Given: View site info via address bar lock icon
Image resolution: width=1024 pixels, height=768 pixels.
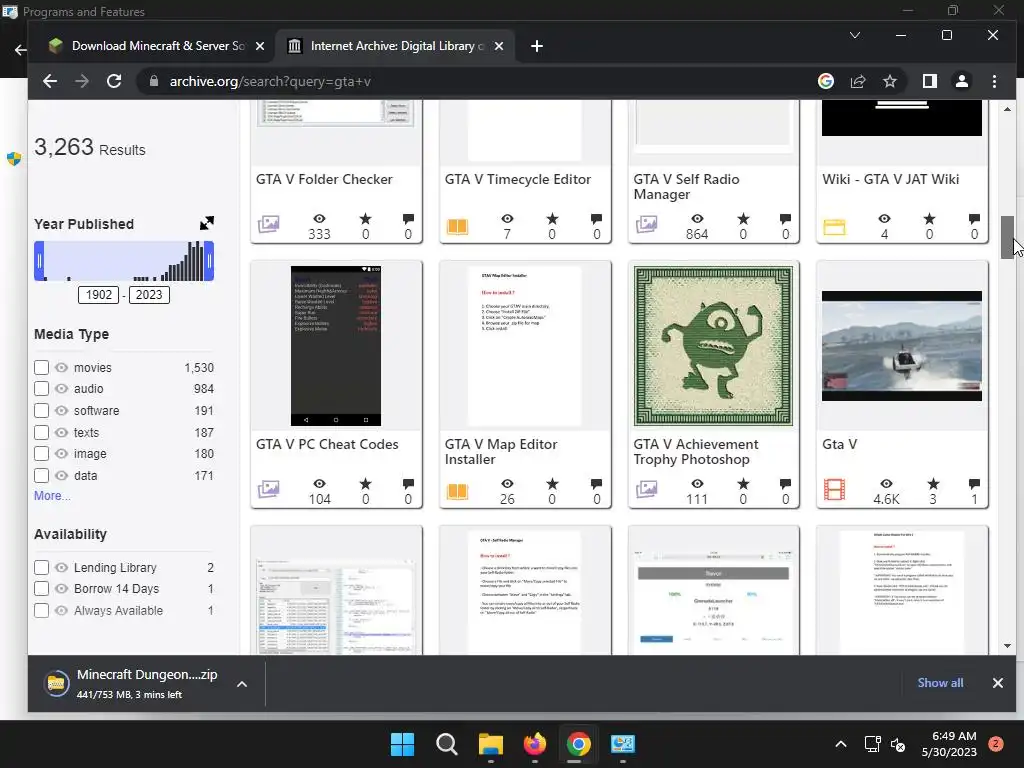Looking at the screenshot, I should 154,81.
